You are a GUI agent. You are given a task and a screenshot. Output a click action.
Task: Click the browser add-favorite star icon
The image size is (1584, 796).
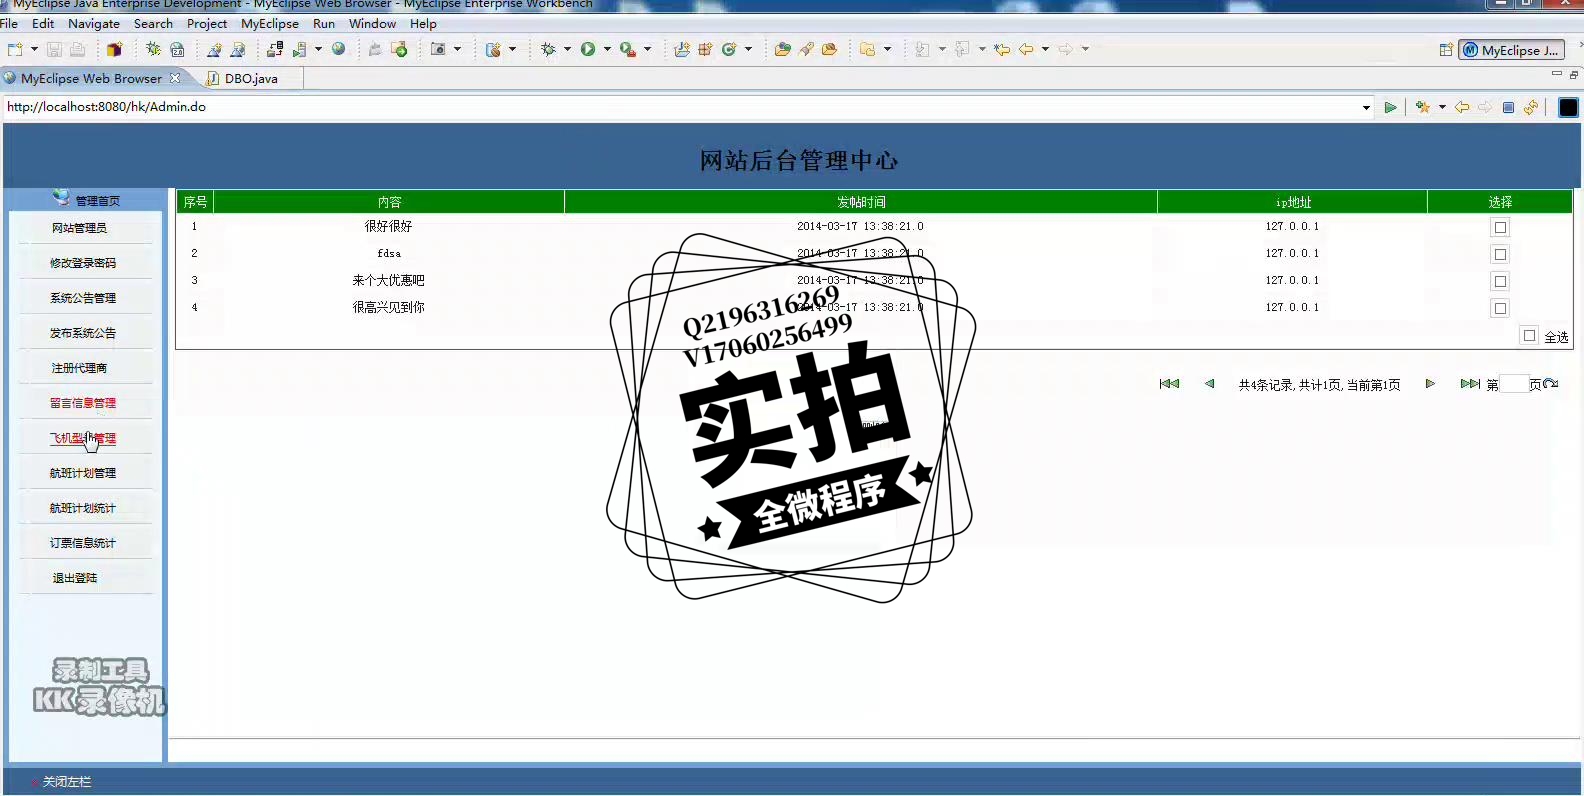1423,107
